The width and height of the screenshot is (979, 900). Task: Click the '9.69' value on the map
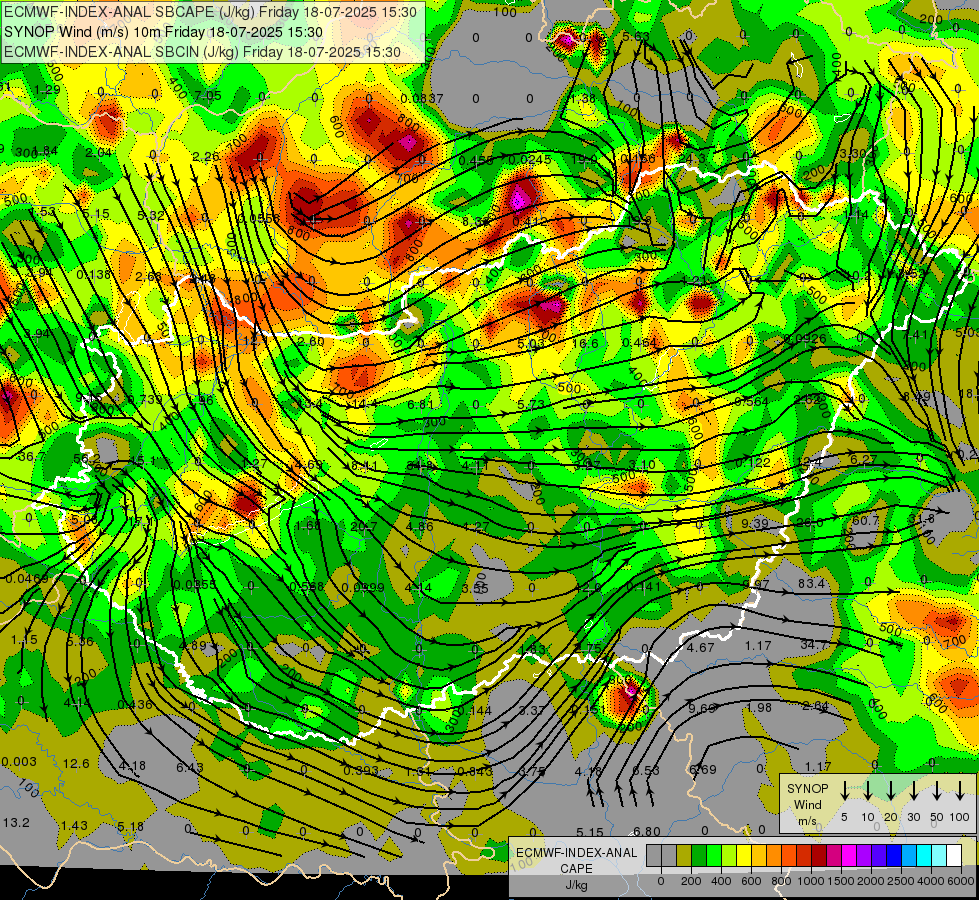click(x=702, y=708)
